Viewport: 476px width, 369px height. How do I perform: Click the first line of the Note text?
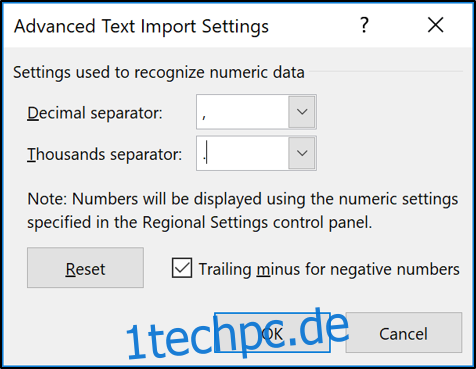[x=243, y=199]
